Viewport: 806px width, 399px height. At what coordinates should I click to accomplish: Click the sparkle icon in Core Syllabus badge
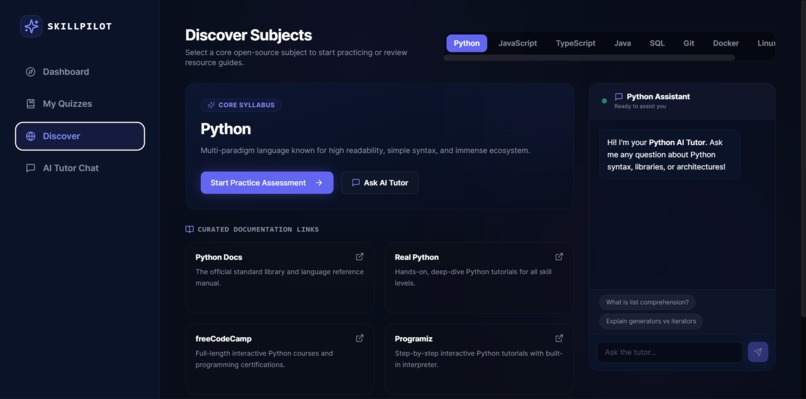click(211, 105)
